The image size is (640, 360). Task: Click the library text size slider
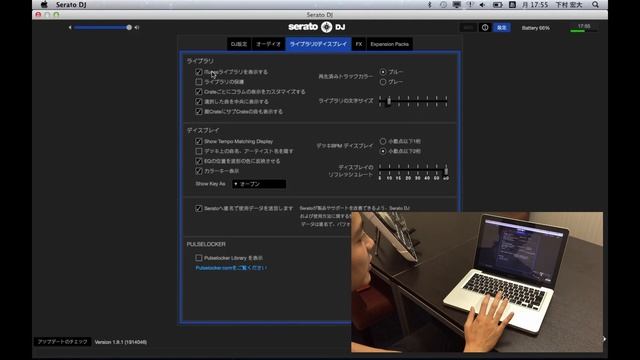(413, 101)
